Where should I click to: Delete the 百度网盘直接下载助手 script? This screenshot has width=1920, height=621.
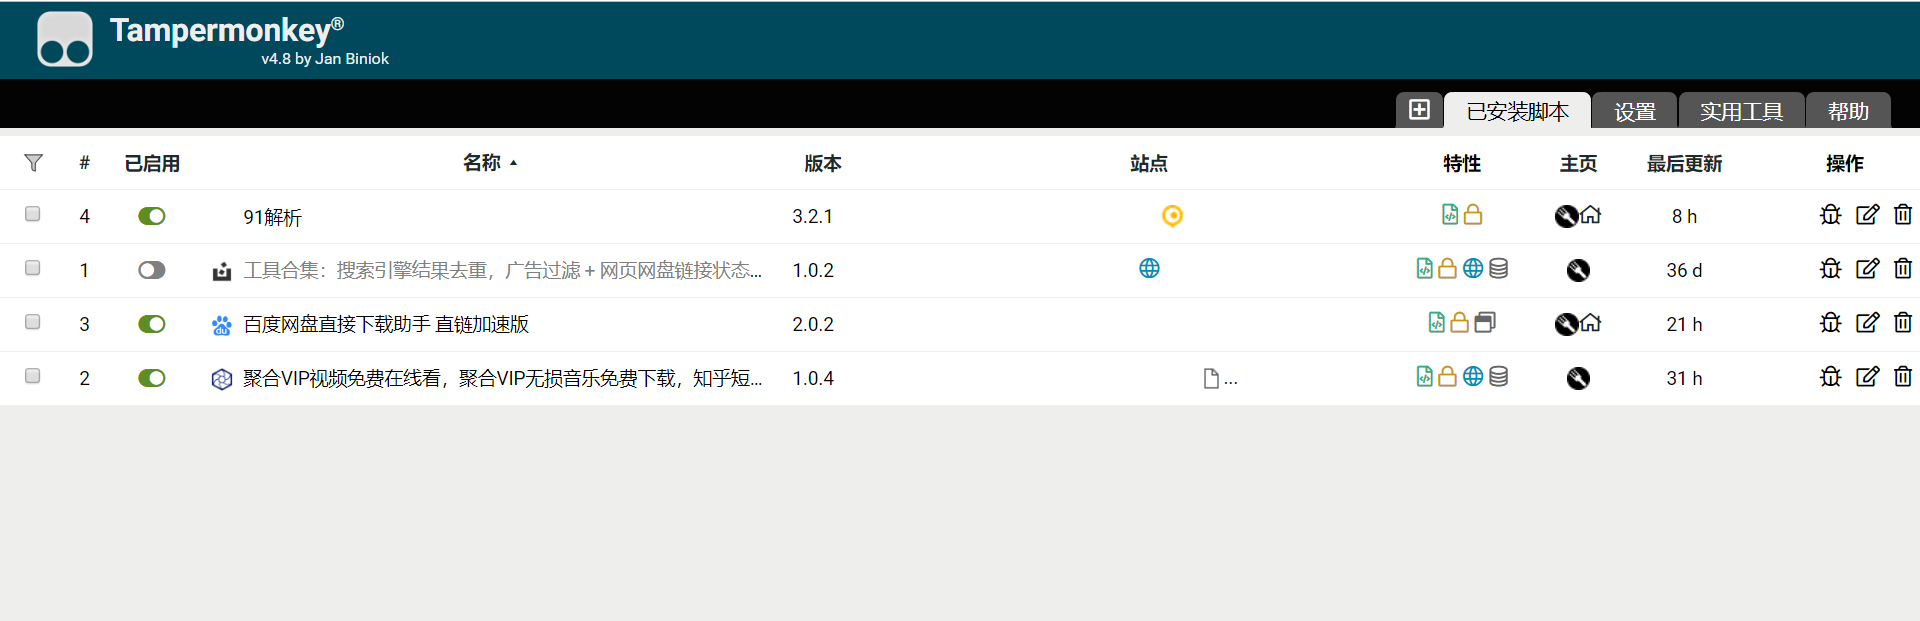[x=1903, y=323]
